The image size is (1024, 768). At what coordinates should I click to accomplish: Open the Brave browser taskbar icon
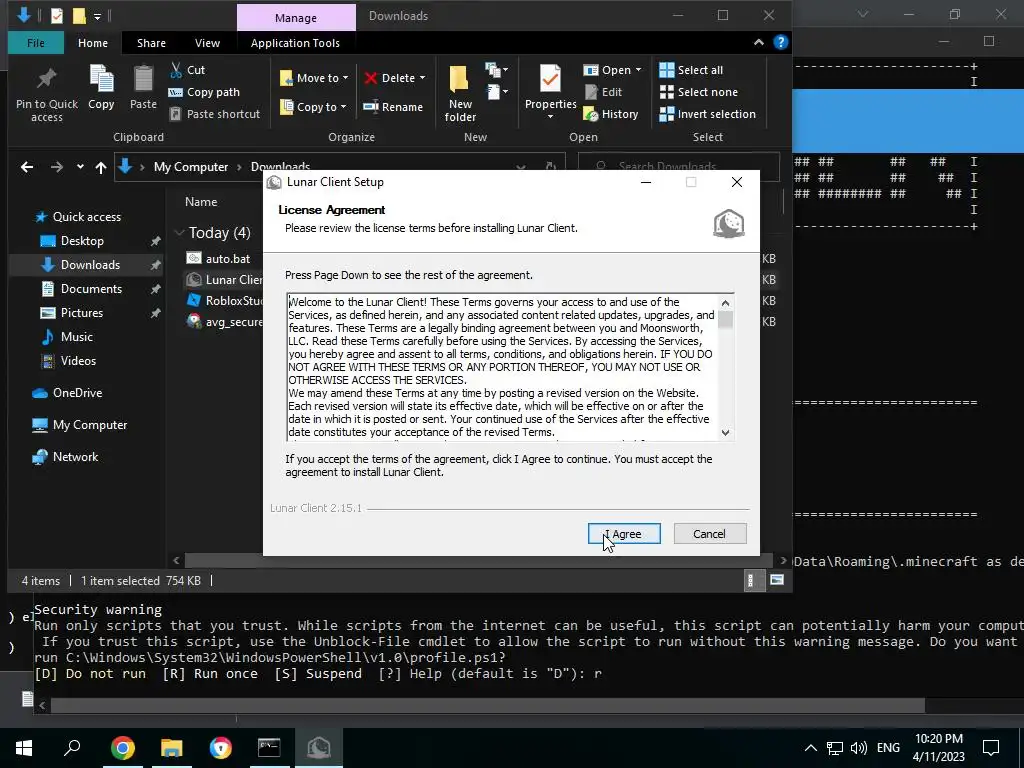pyautogui.click(x=220, y=747)
